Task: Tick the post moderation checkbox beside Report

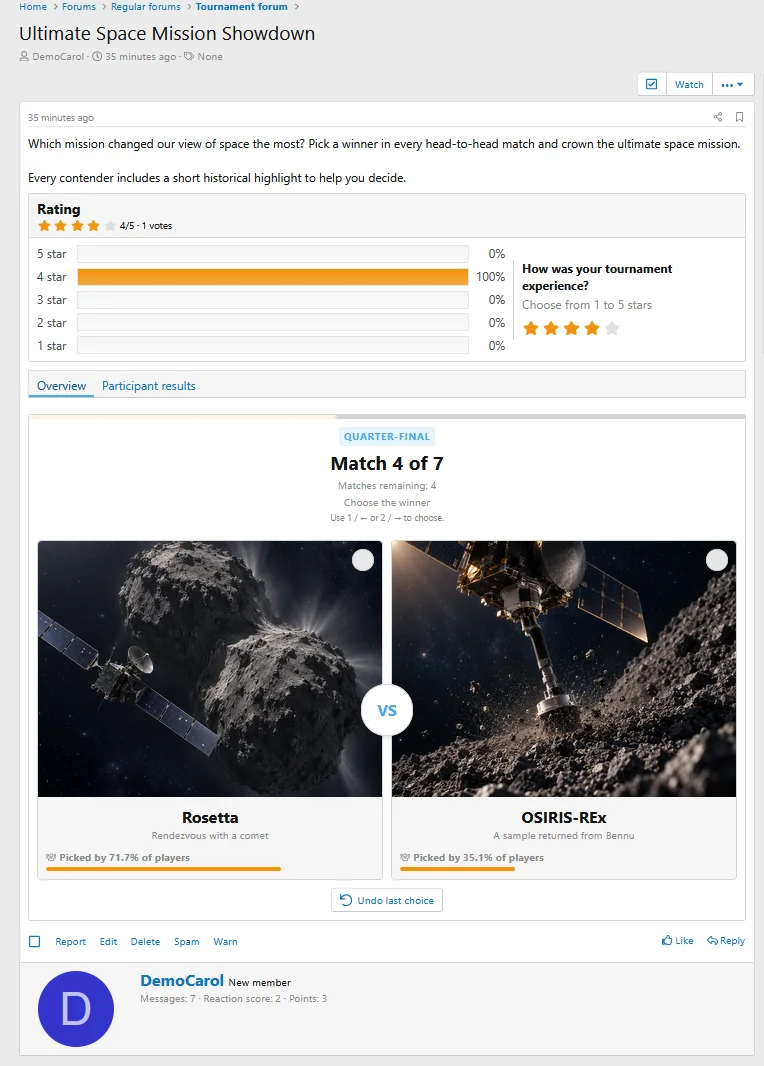Action: (35, 942)
